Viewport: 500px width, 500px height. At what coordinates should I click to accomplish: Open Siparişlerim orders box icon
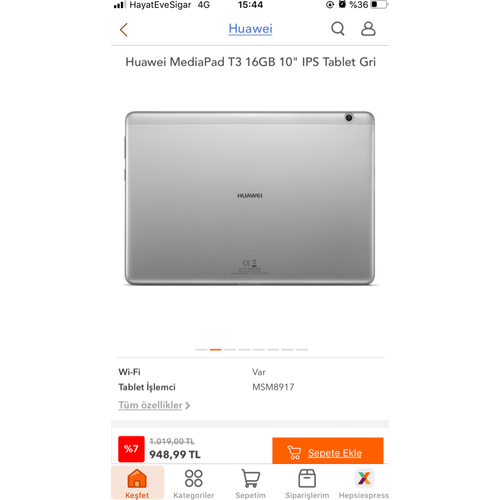click(307, 478)
